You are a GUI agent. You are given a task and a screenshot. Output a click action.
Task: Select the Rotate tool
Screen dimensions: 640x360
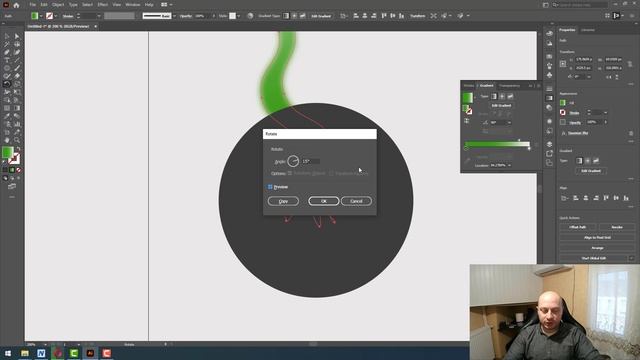(7, 84)
